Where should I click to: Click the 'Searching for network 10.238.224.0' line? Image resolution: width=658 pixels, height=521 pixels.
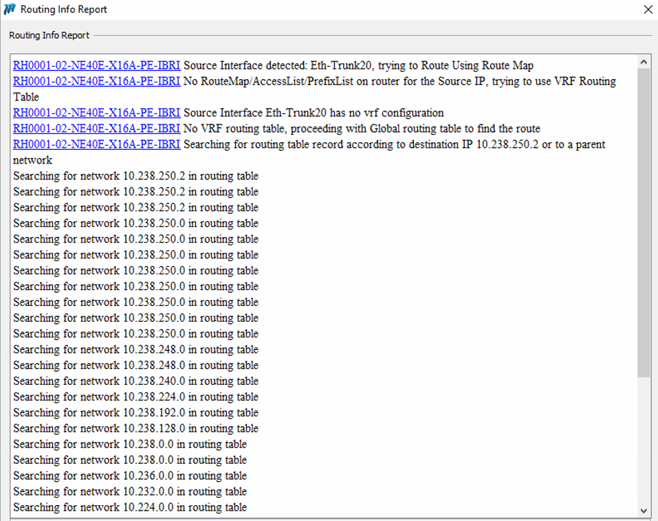[x=135, y=397]
